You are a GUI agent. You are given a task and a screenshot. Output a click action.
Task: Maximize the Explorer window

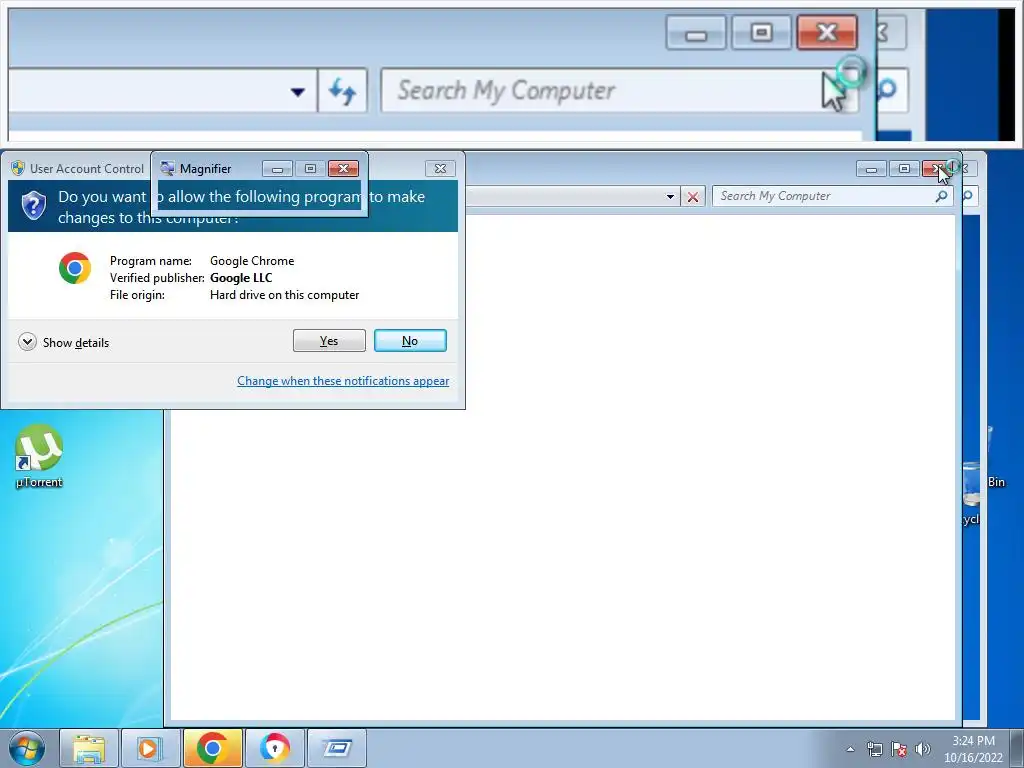click(x=904, y=168)
